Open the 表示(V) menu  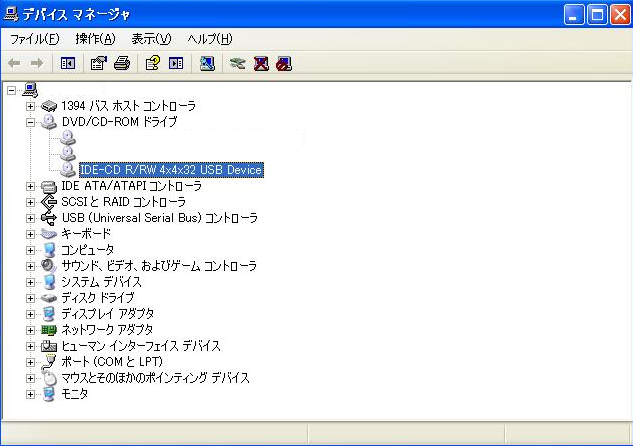[151, 39]
